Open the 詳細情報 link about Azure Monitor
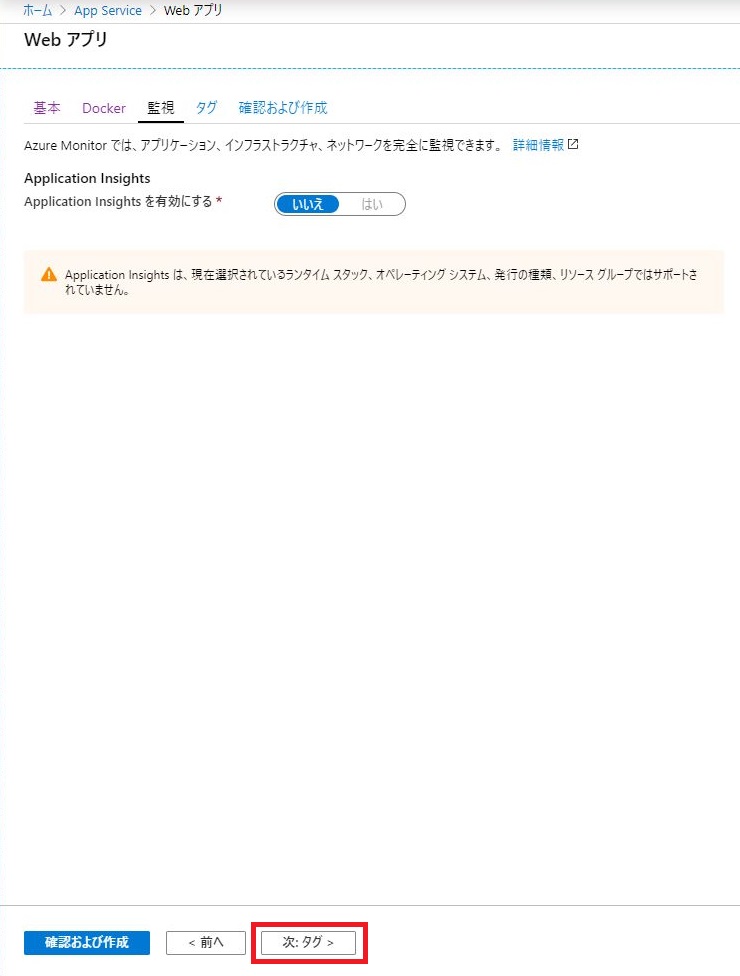This screenshot has width=740, height=976. [x=538, y=145]
